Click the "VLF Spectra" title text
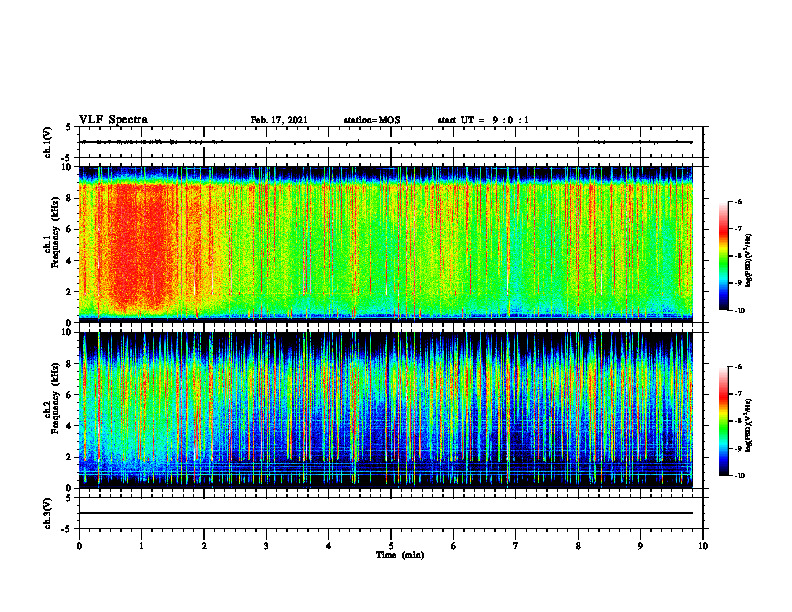Image resolution: width=792 pixels, height=612 pixels. pyautogui.click(x=113, y=120)
